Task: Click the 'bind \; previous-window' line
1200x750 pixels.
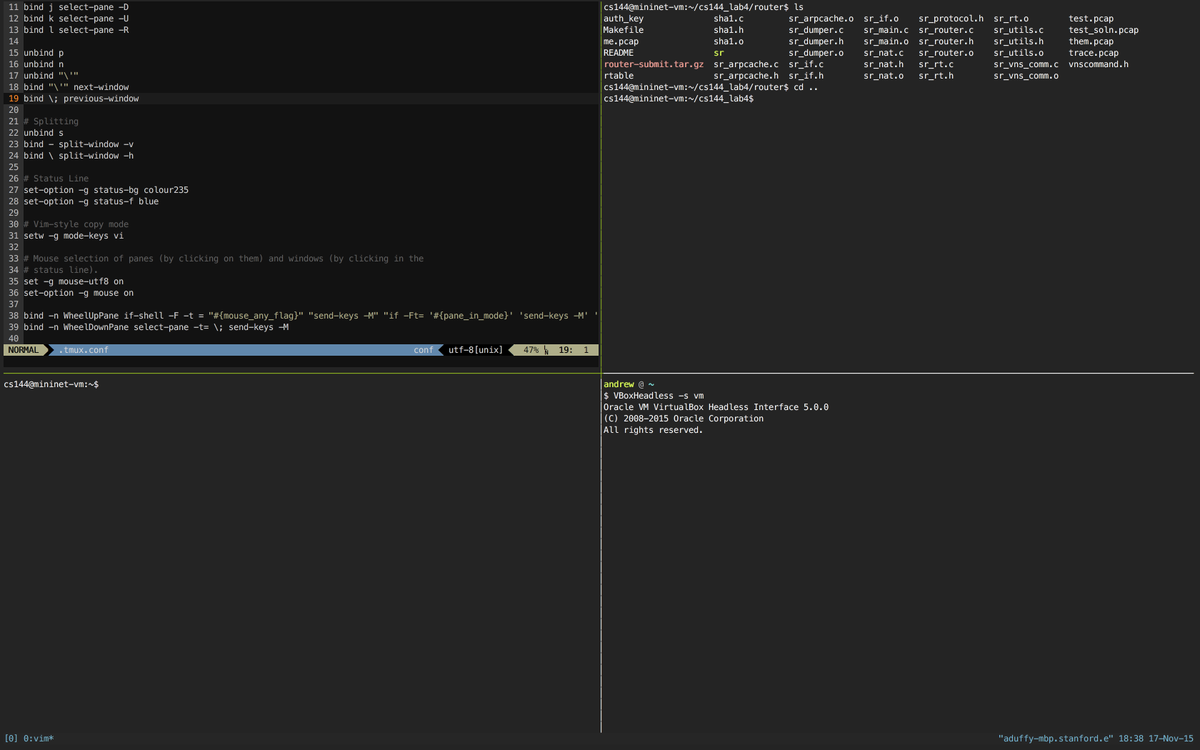Action: [x=81, y=99]
